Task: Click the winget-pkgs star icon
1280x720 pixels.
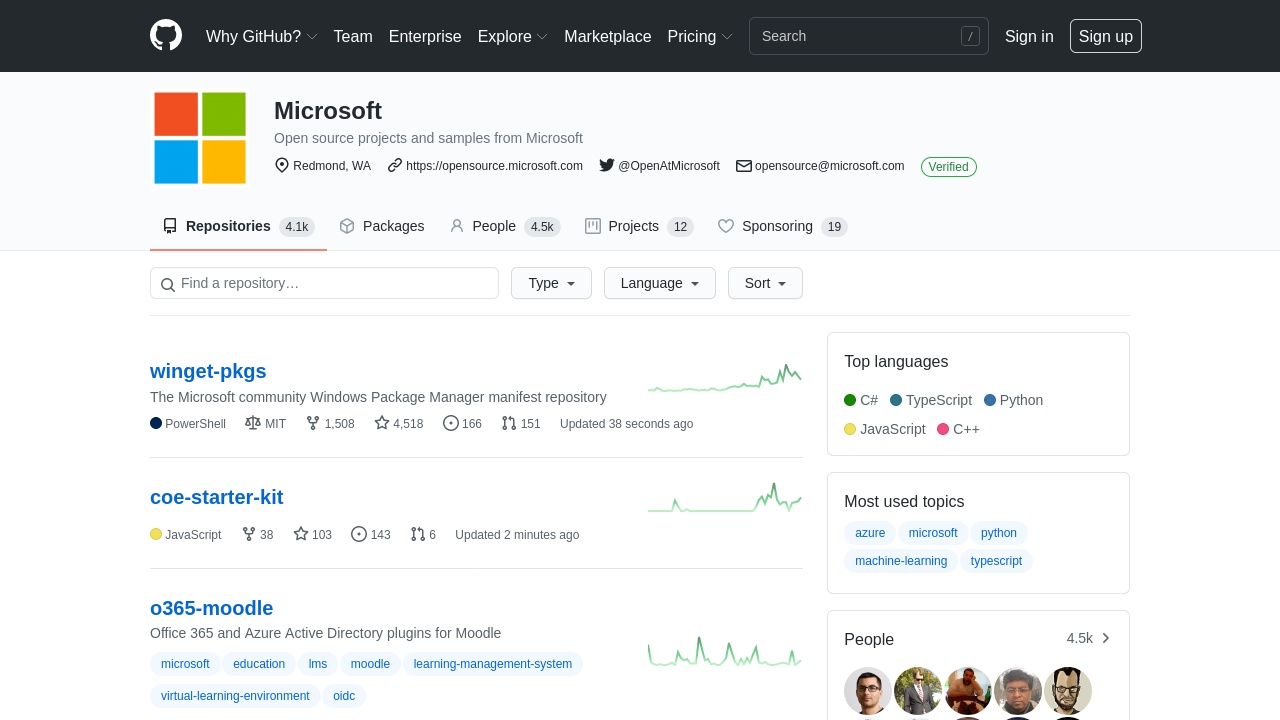Action: pos(382,423)
